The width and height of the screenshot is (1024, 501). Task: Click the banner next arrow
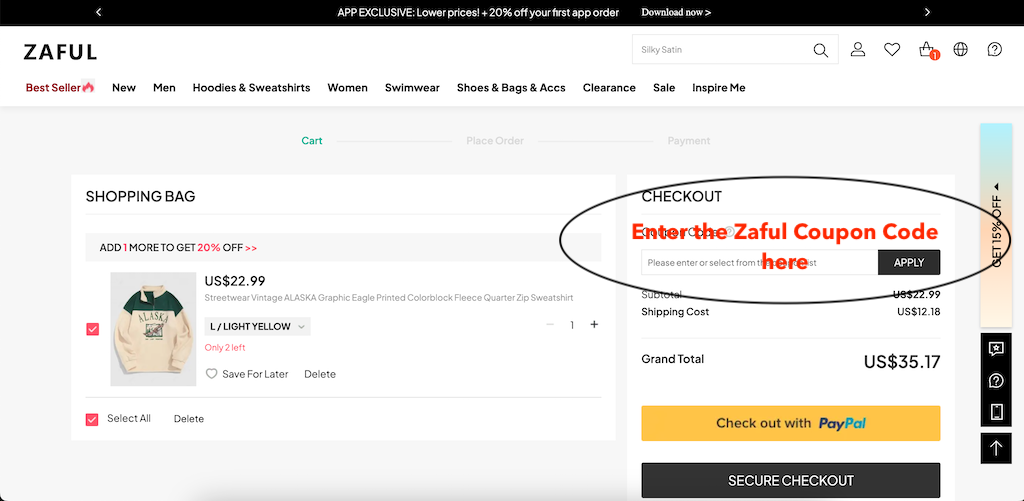point(927,12)
